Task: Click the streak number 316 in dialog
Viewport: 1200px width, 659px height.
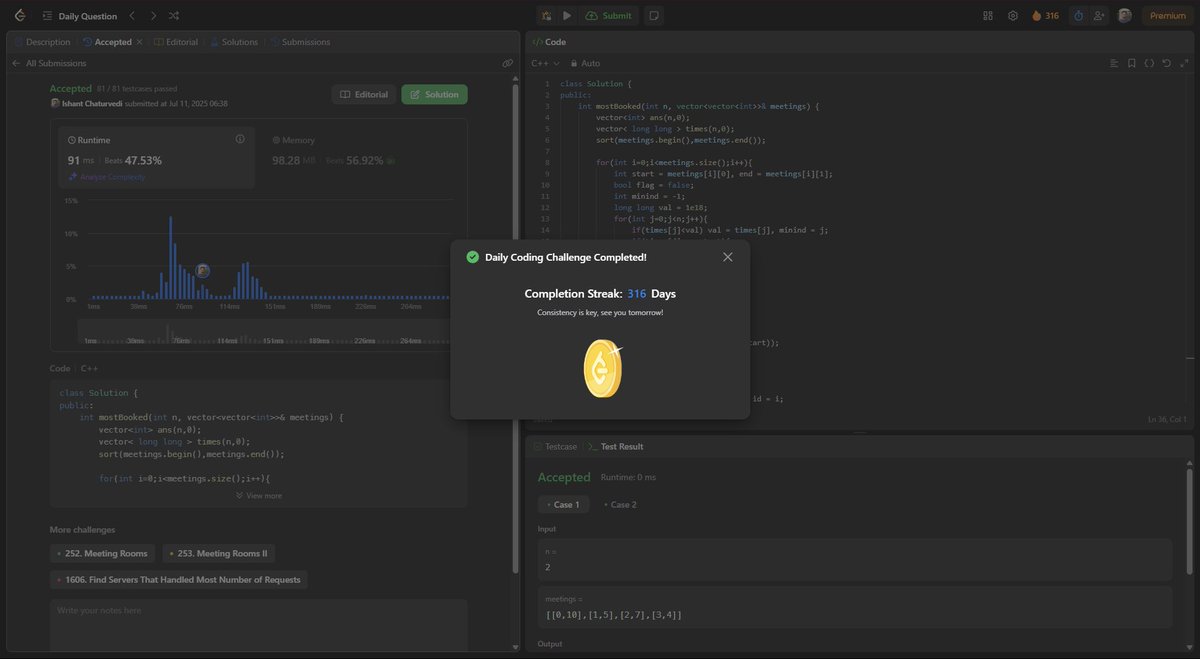Action: click(x=637, y=294)
